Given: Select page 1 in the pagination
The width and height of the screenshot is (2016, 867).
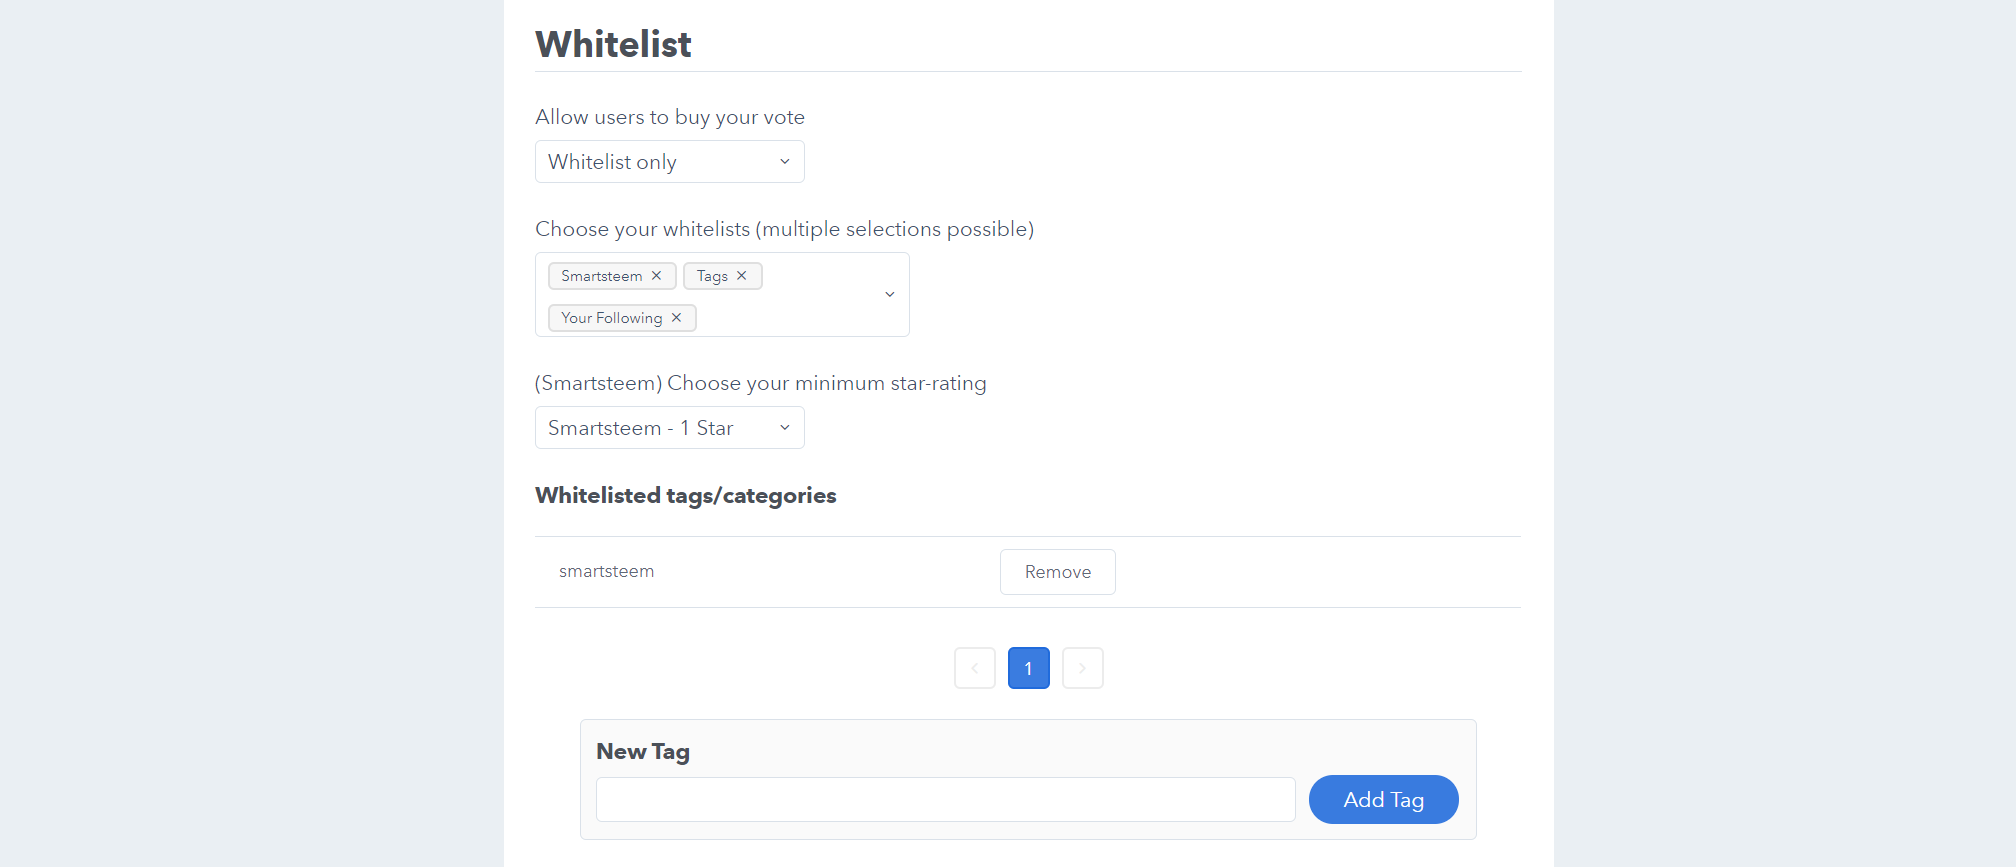Looking at the screenshot, I should tap(1029, 668).
